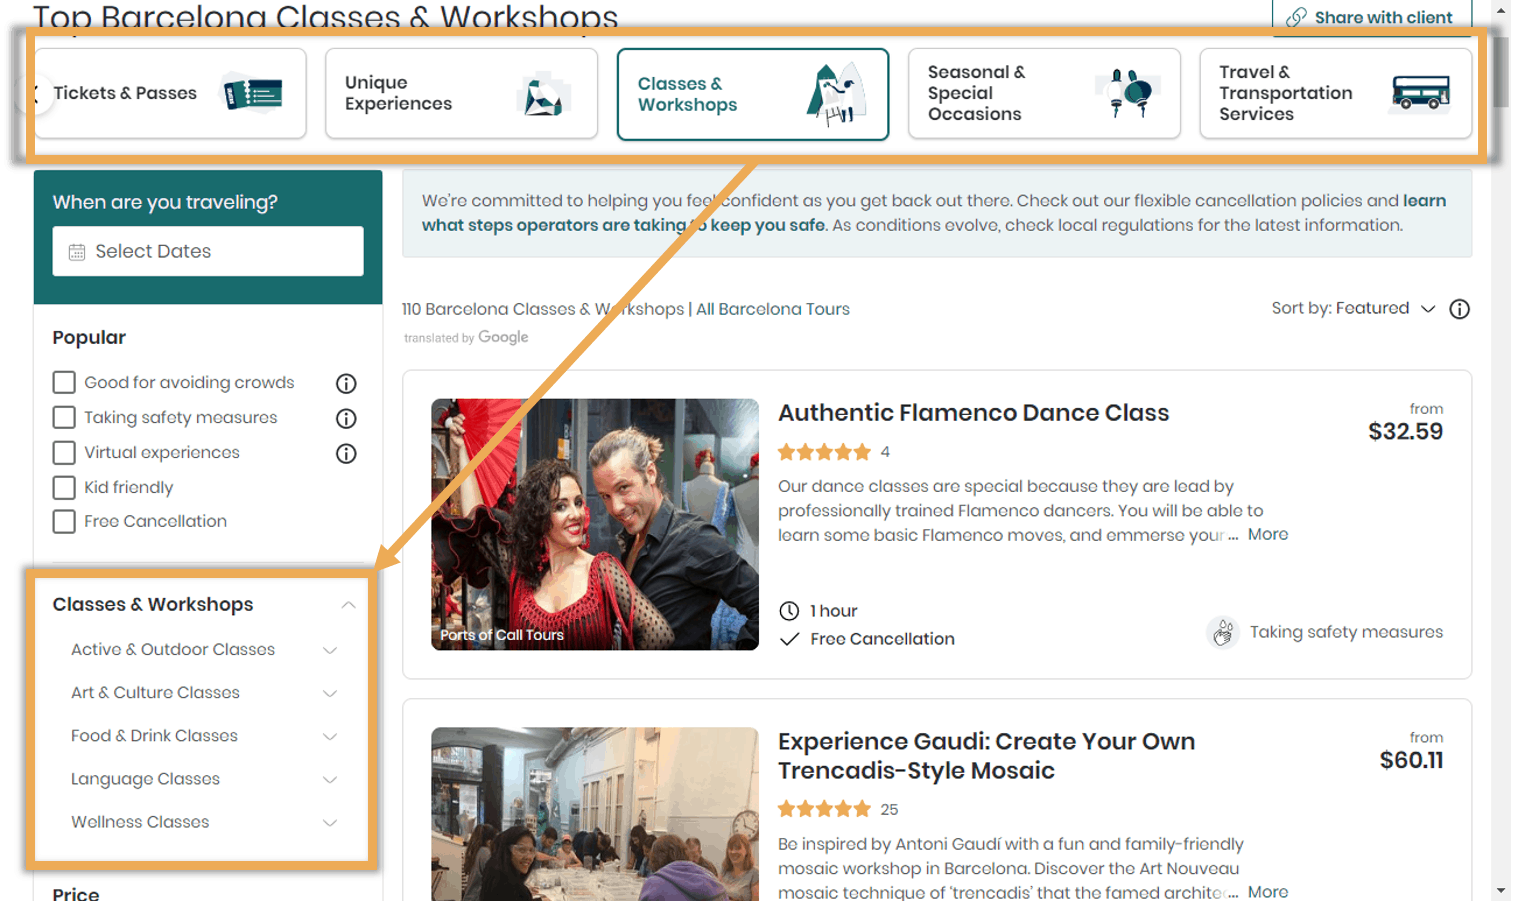Click the $60.11 price
The width and height of the screenshot is (1513, 901).
pos(1411,760)
